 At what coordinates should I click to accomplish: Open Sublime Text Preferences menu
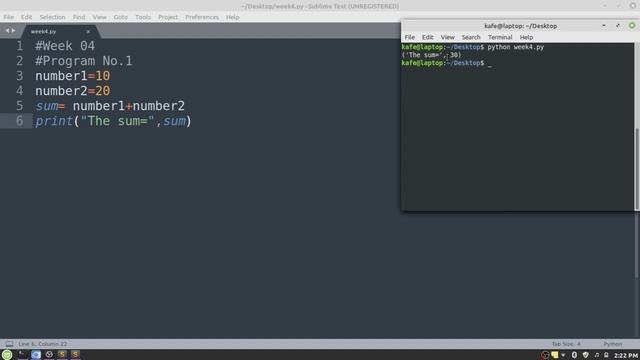[x=202, y=17]
